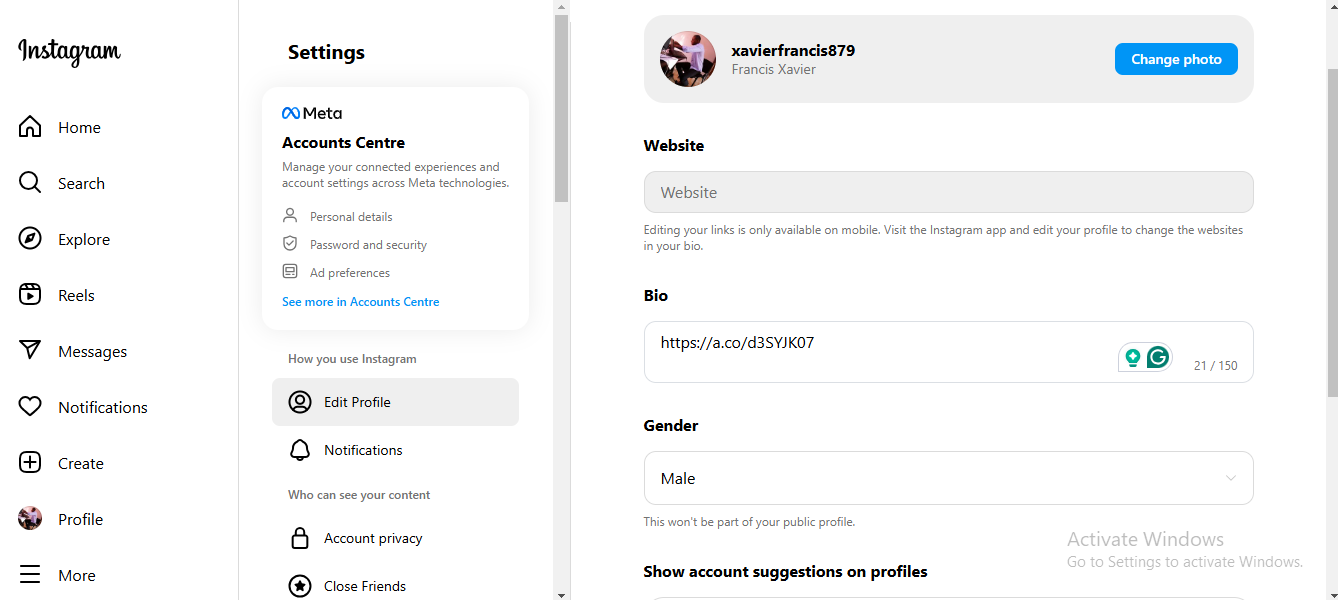Expand the Gender dropdown showing Male

(948, 478)
